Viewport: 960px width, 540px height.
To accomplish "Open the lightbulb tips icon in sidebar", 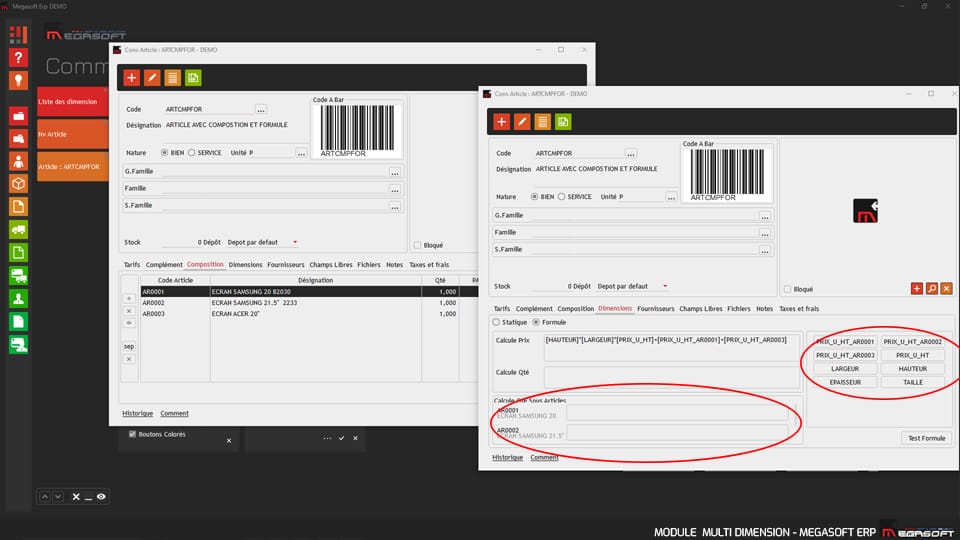I will [x=18, y=81].
